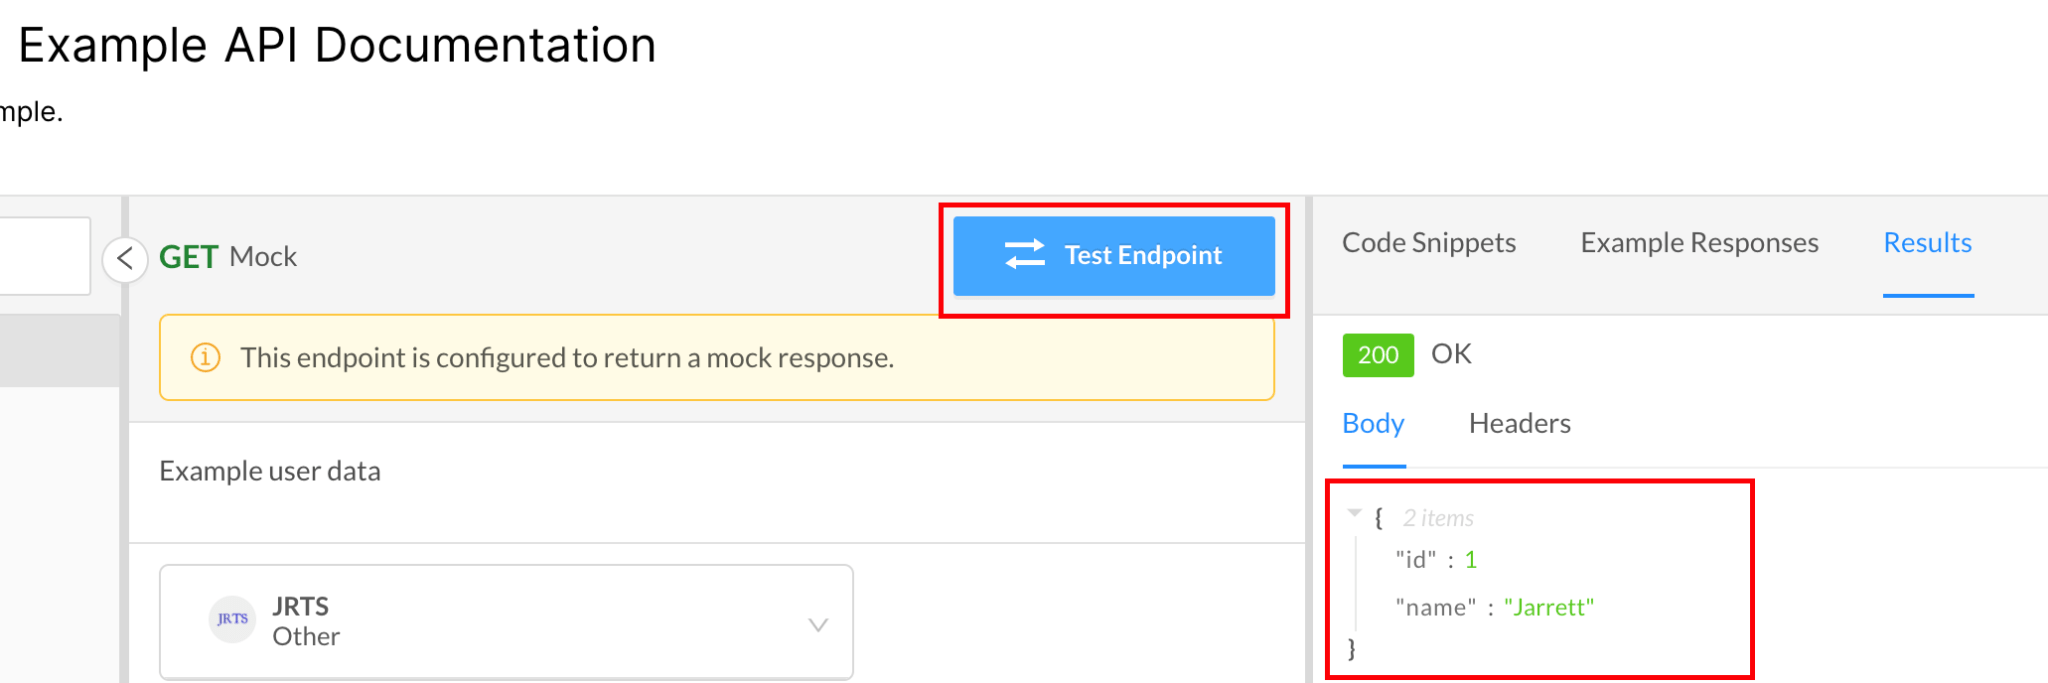Click the mock response warning banner
The image size is (2048, 683).
click(717, 358)
